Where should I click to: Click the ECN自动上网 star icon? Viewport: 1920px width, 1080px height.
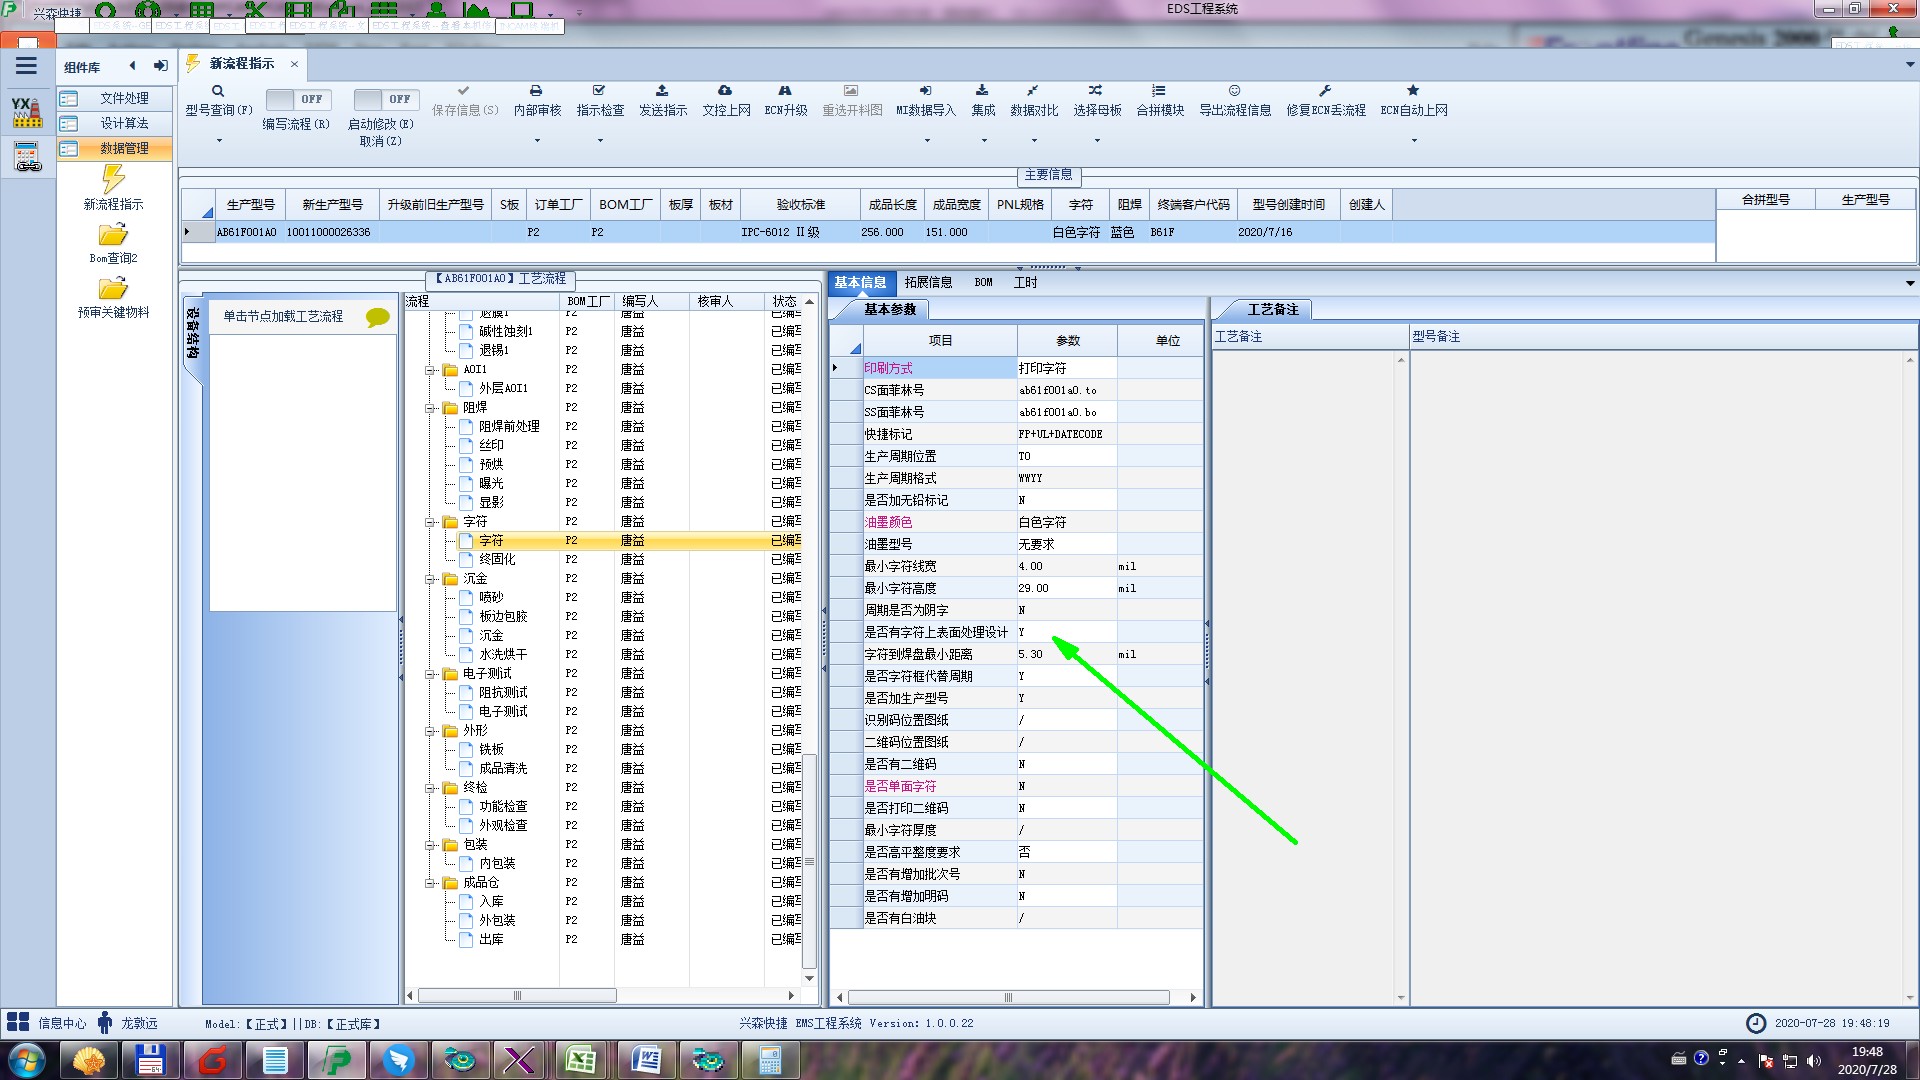1413,91
